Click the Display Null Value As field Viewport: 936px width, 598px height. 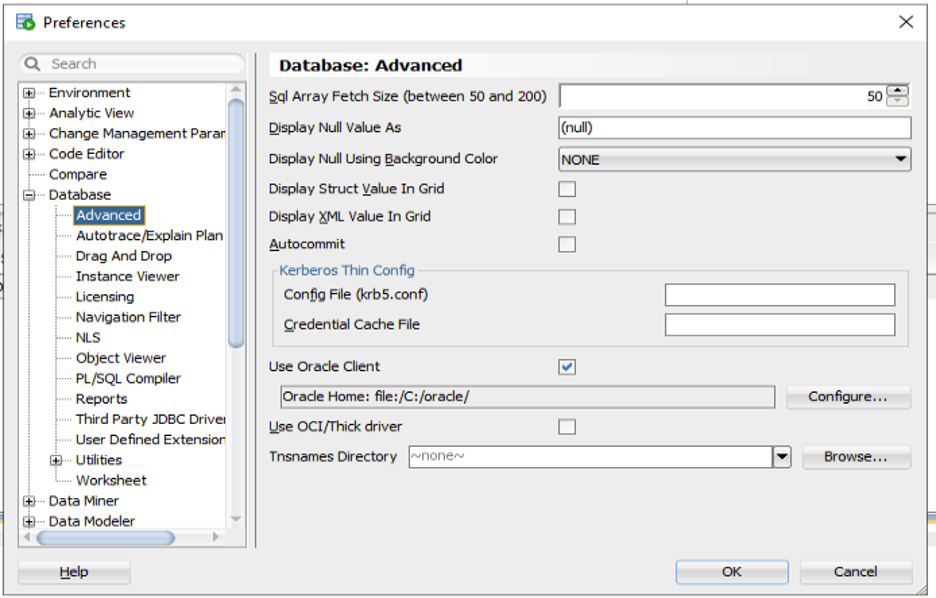pyautogui.click(x=735, y=128)
